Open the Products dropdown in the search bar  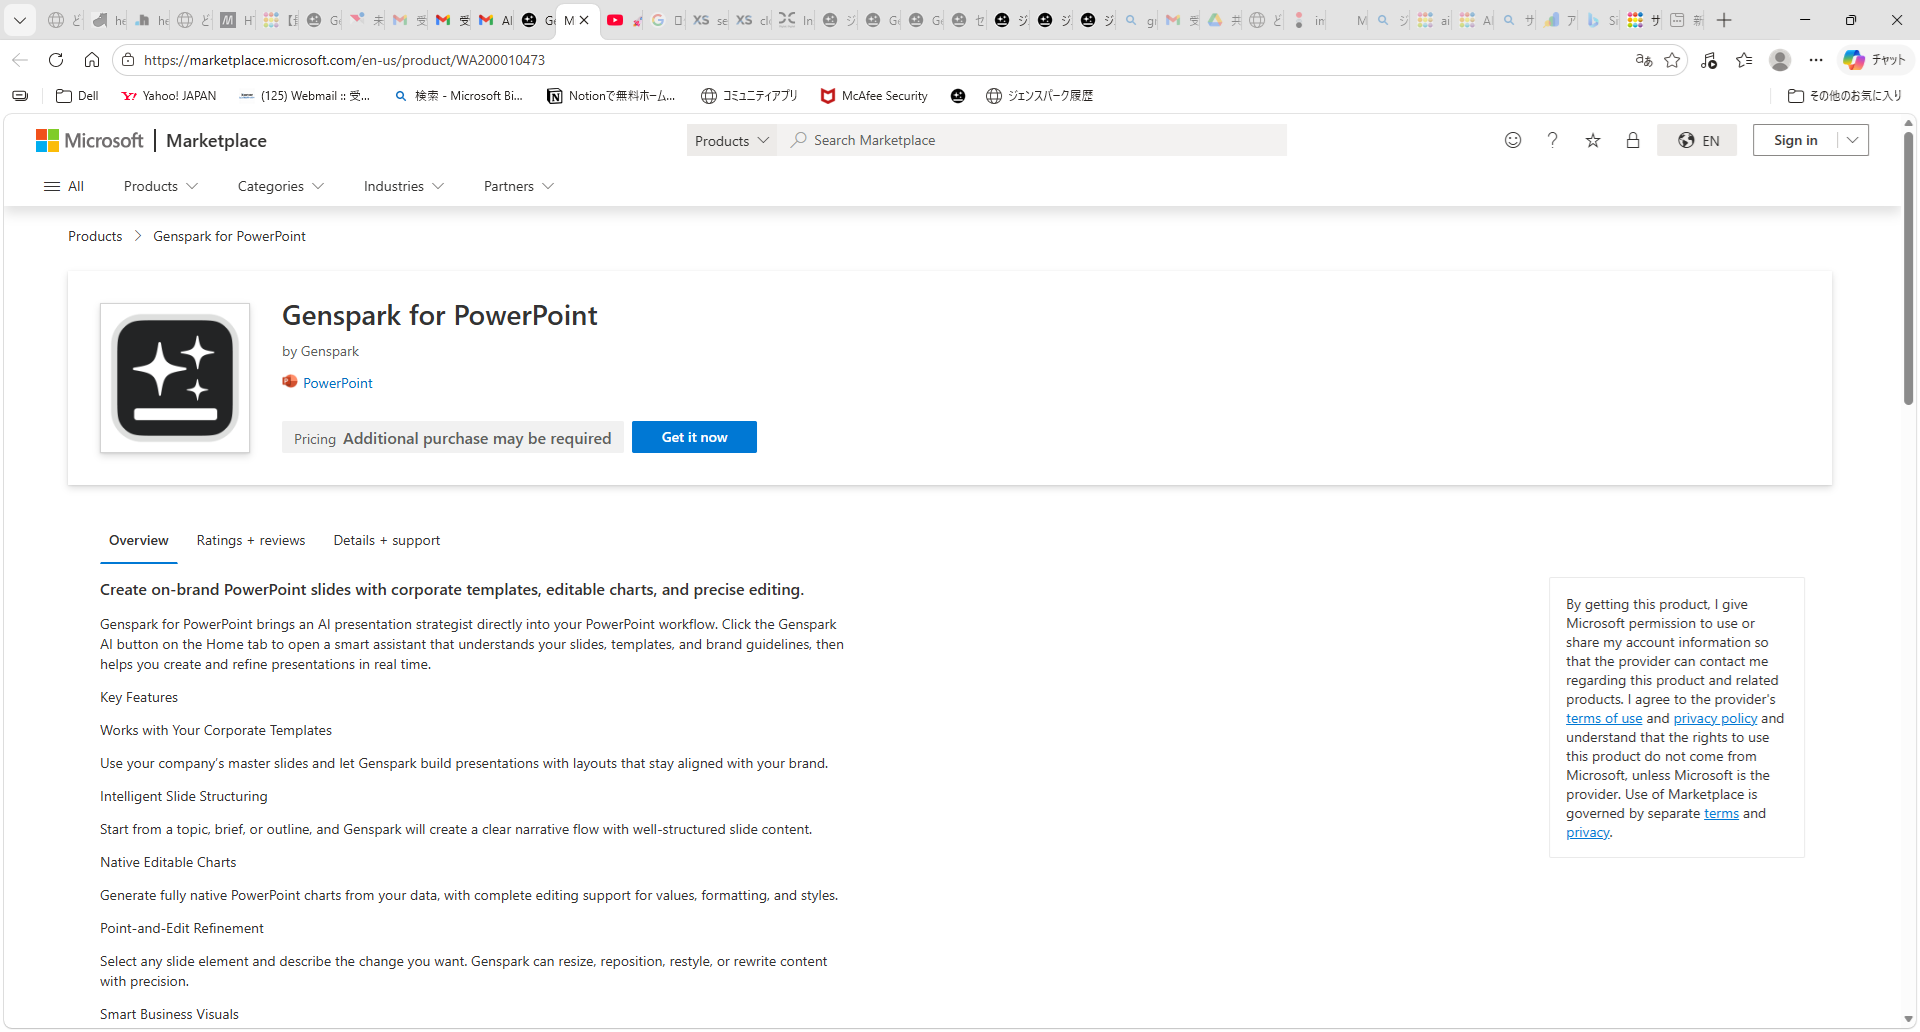tap(731, 140)
